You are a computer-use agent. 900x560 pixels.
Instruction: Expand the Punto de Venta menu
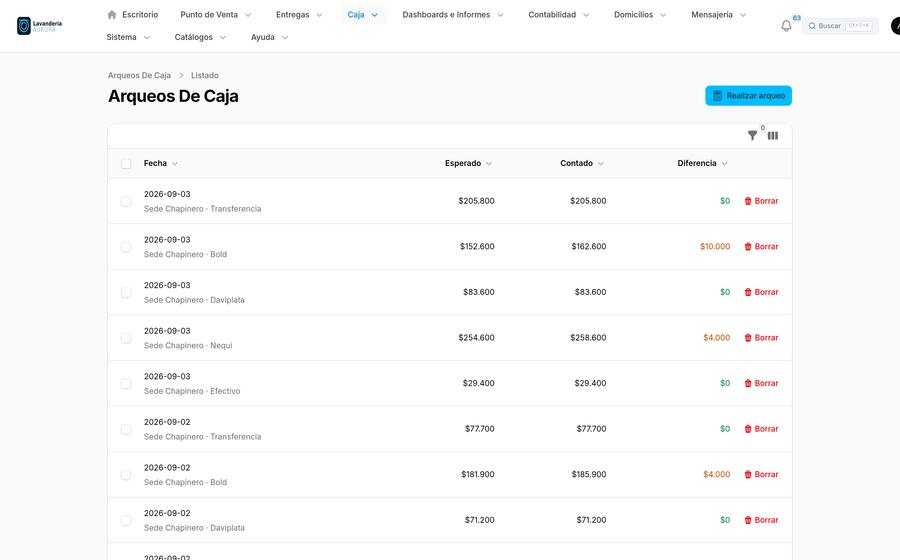tap(216, 14)
